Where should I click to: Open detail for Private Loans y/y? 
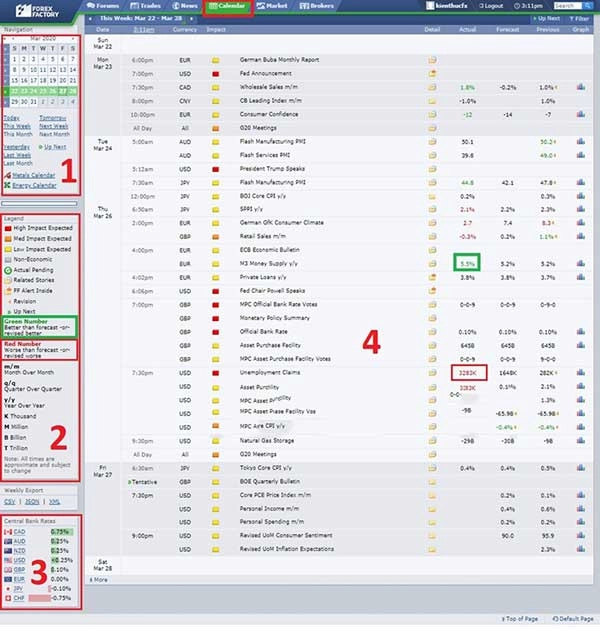coord(432,278)
